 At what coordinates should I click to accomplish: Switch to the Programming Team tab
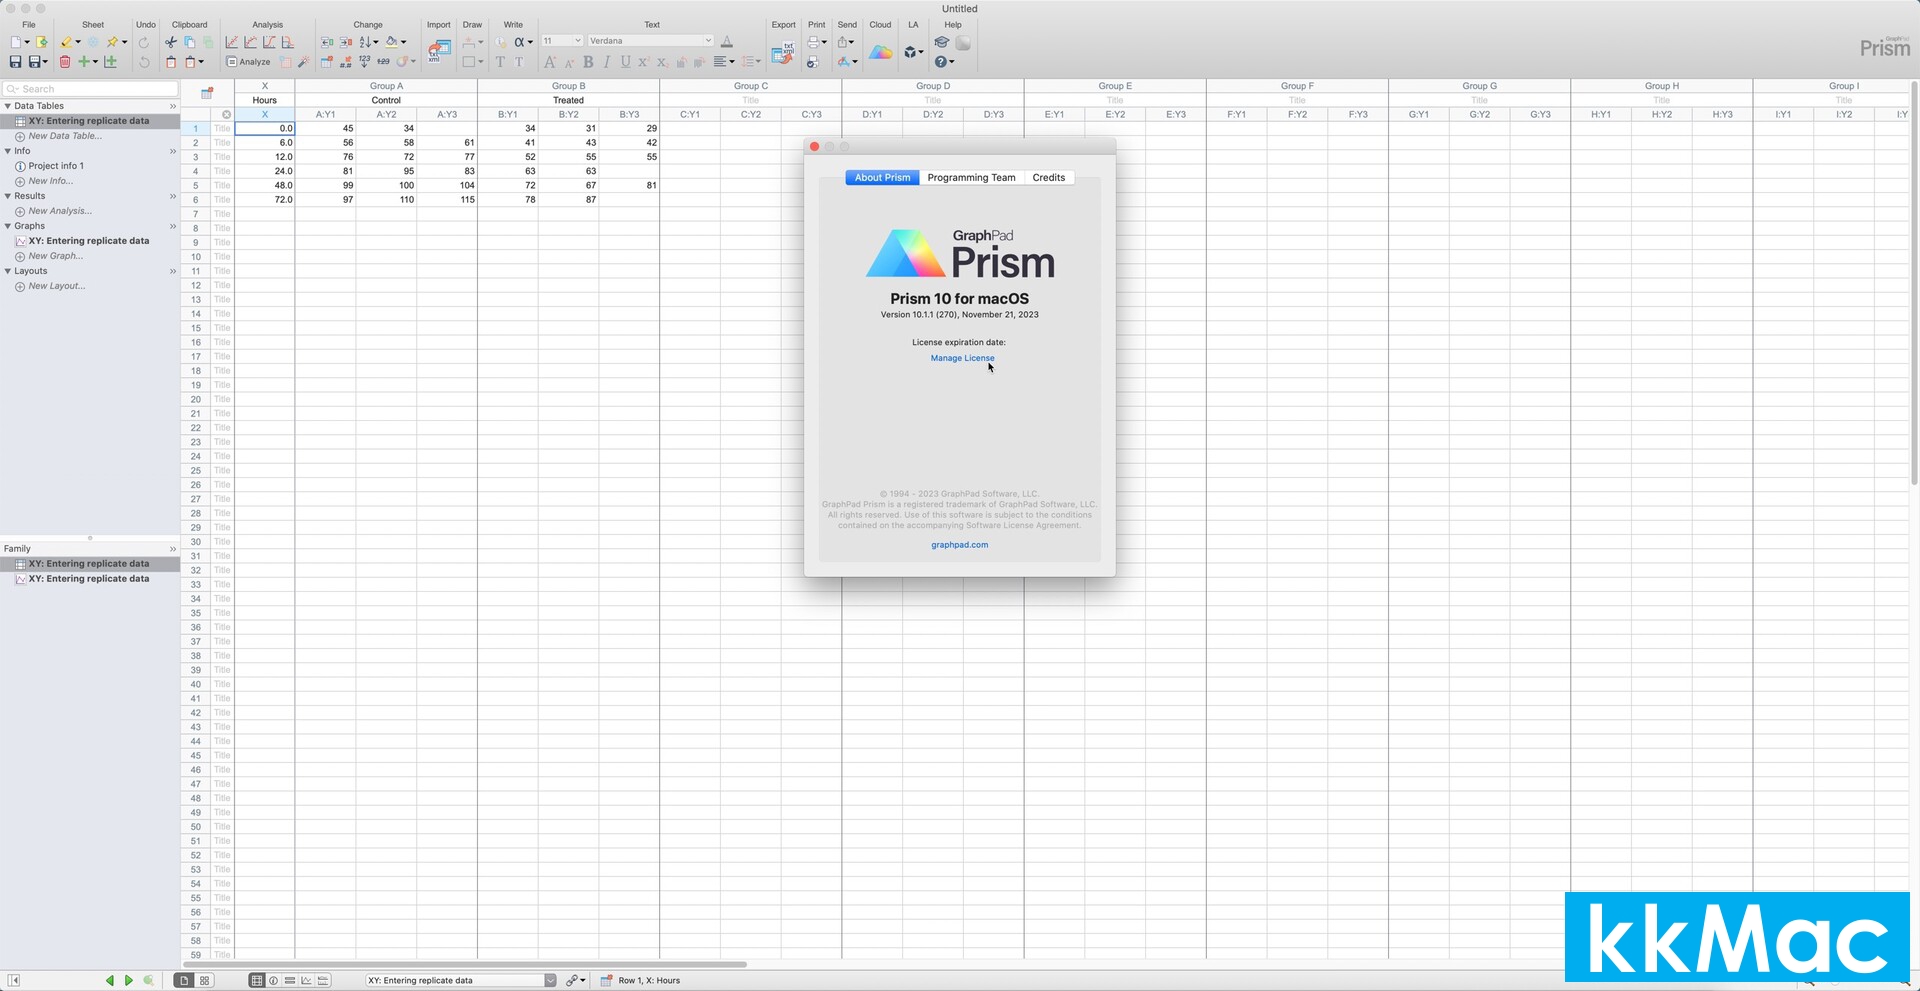click(x=971, y=178)
